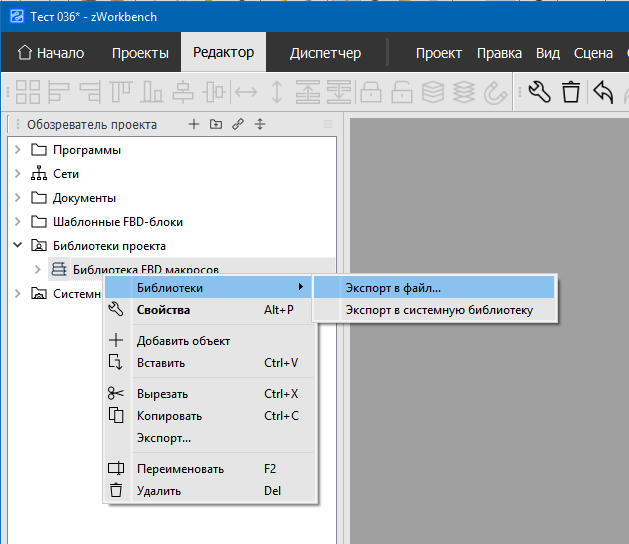The image size is (629, 544).
Task: Switch to the Диспетчер tab
Action: click(x=325, y=53)
